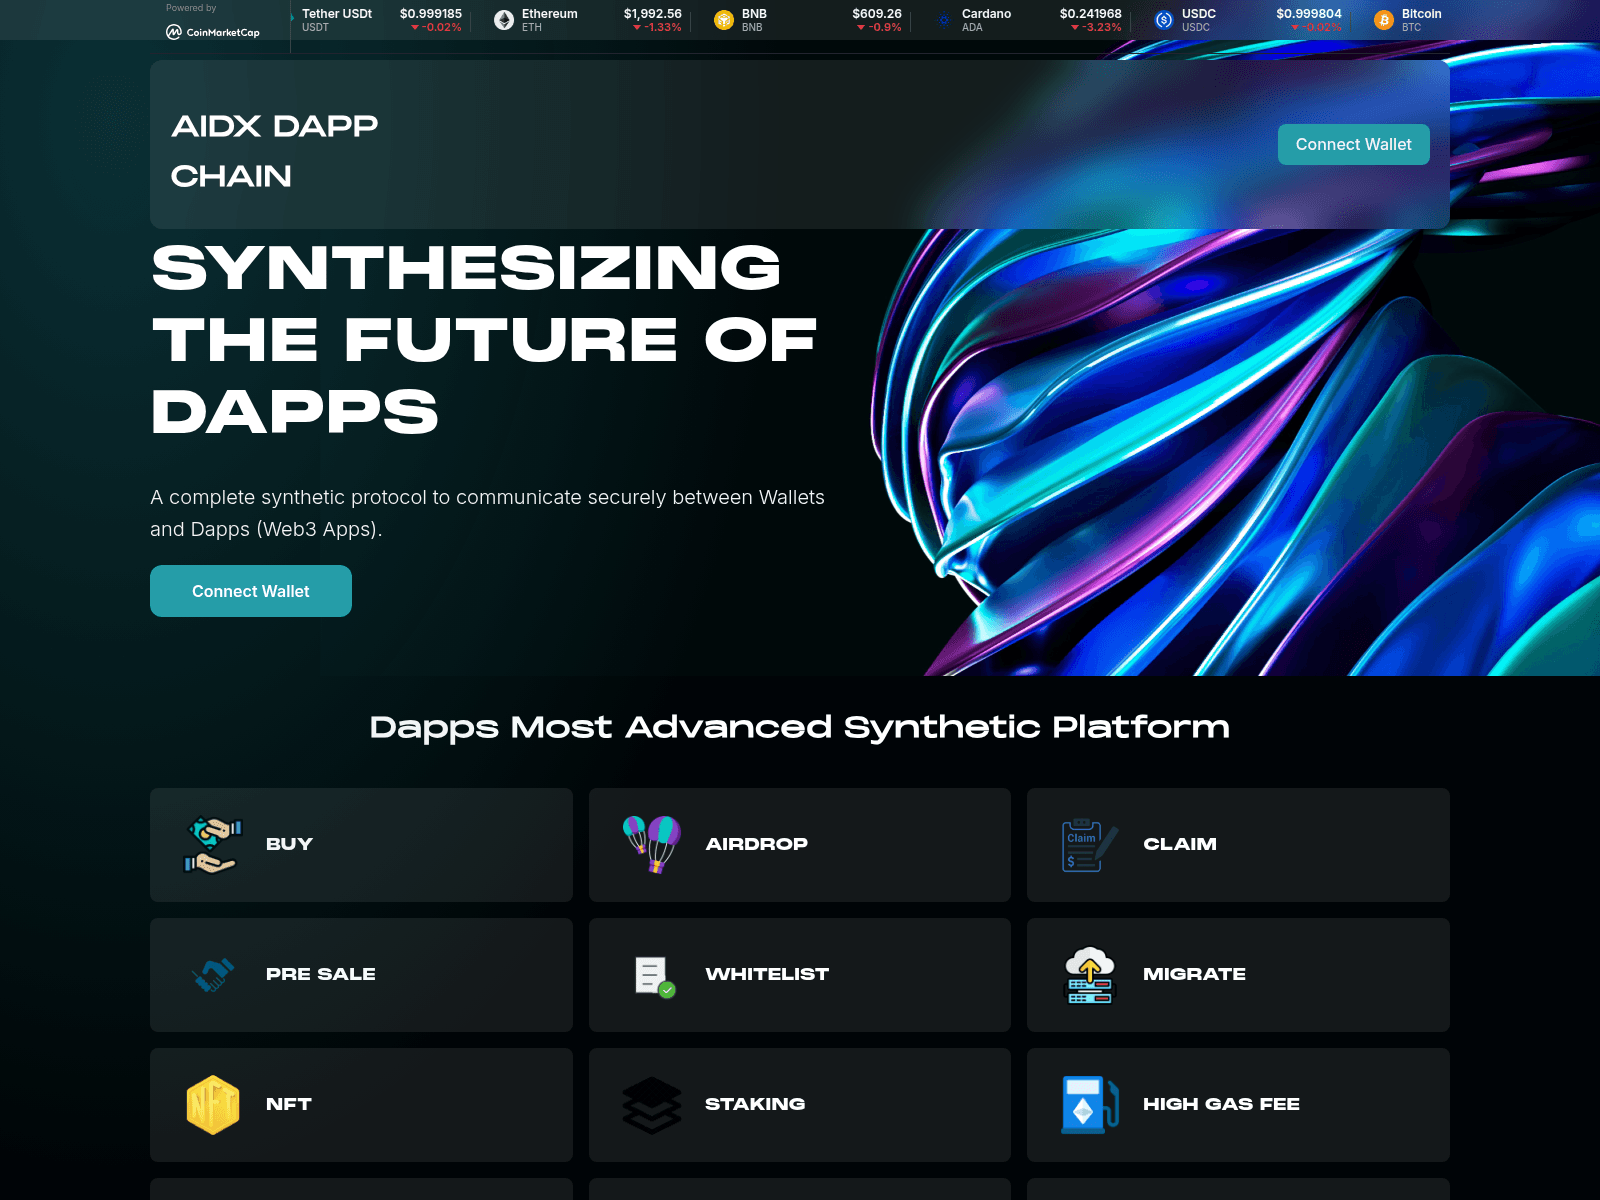Click Bitcoin ticker name
This screenshot has height=1200, width=1600.
(1422, 14)
